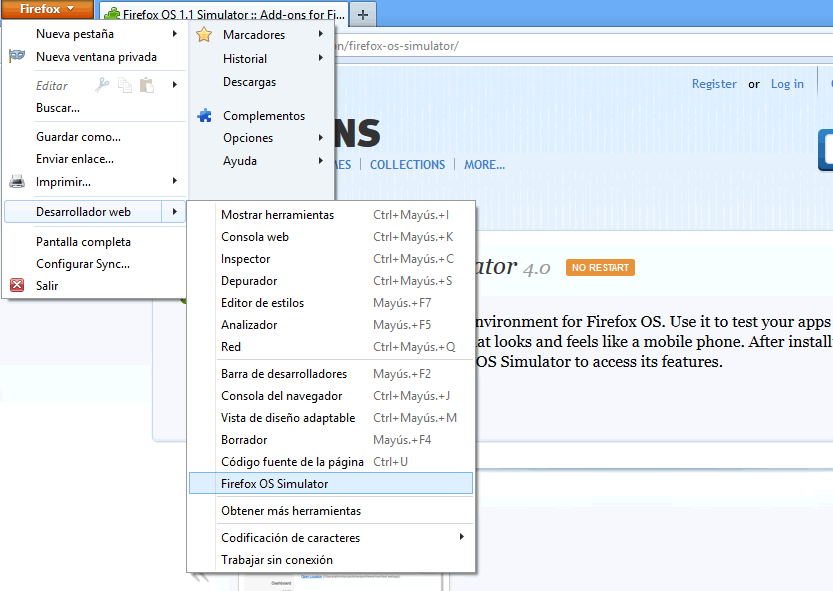833x591 pixels.
Task: Click the copy icon in Editar row
Action: (x=125, y=85)
